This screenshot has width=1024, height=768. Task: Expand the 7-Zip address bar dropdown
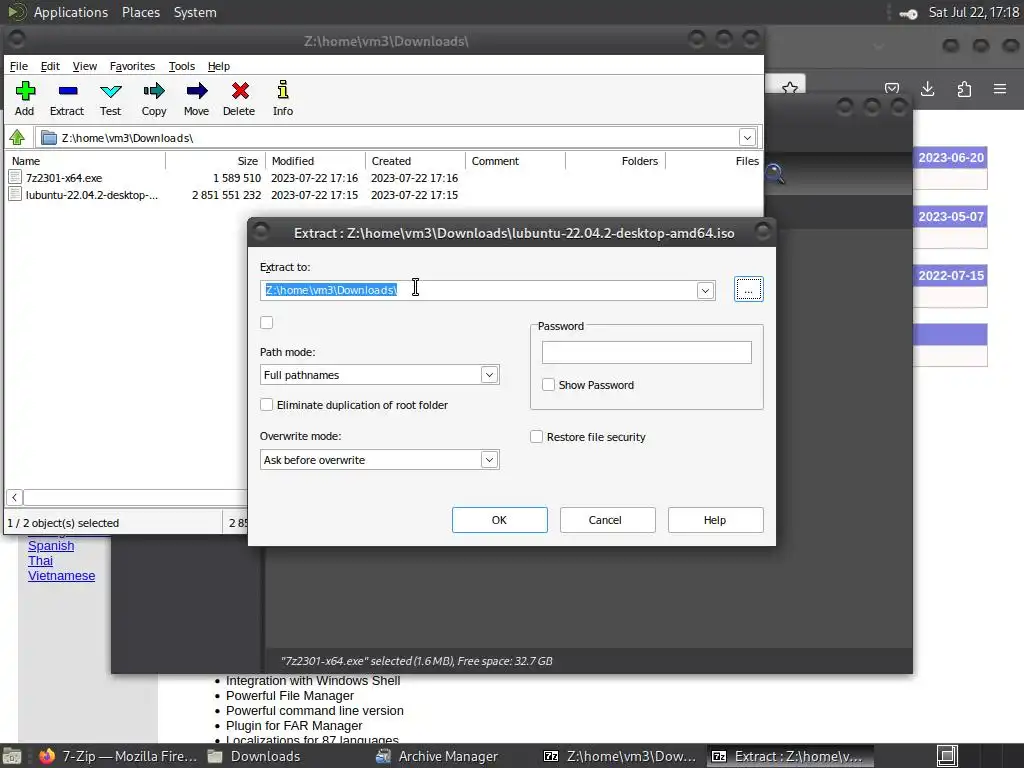click(747, 138)
